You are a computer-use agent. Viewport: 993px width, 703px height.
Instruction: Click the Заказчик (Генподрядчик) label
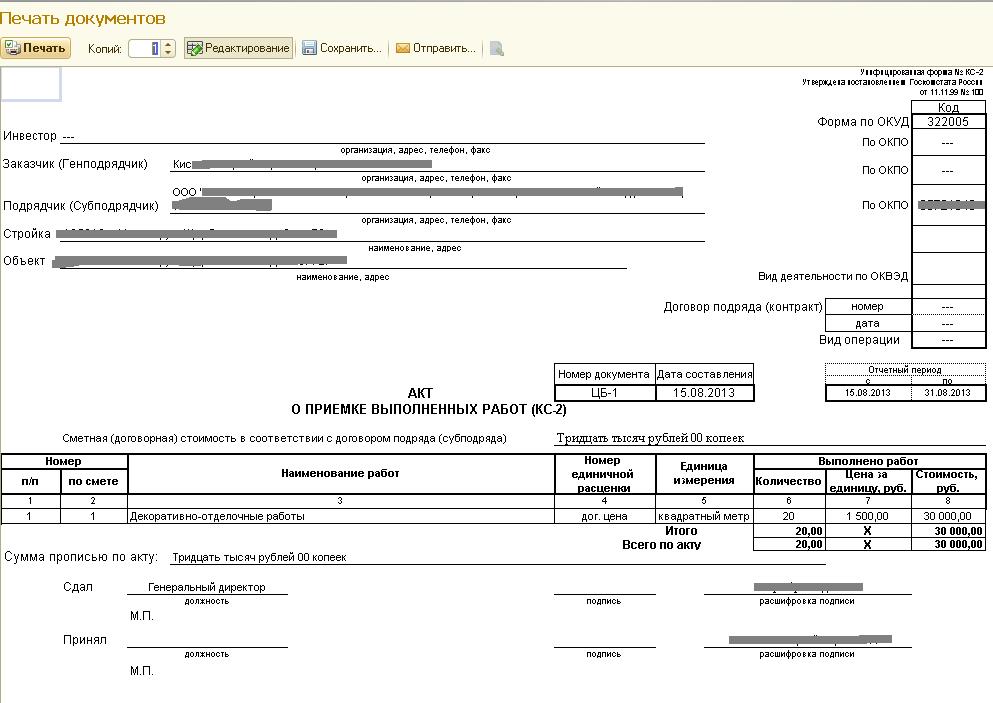75,164
